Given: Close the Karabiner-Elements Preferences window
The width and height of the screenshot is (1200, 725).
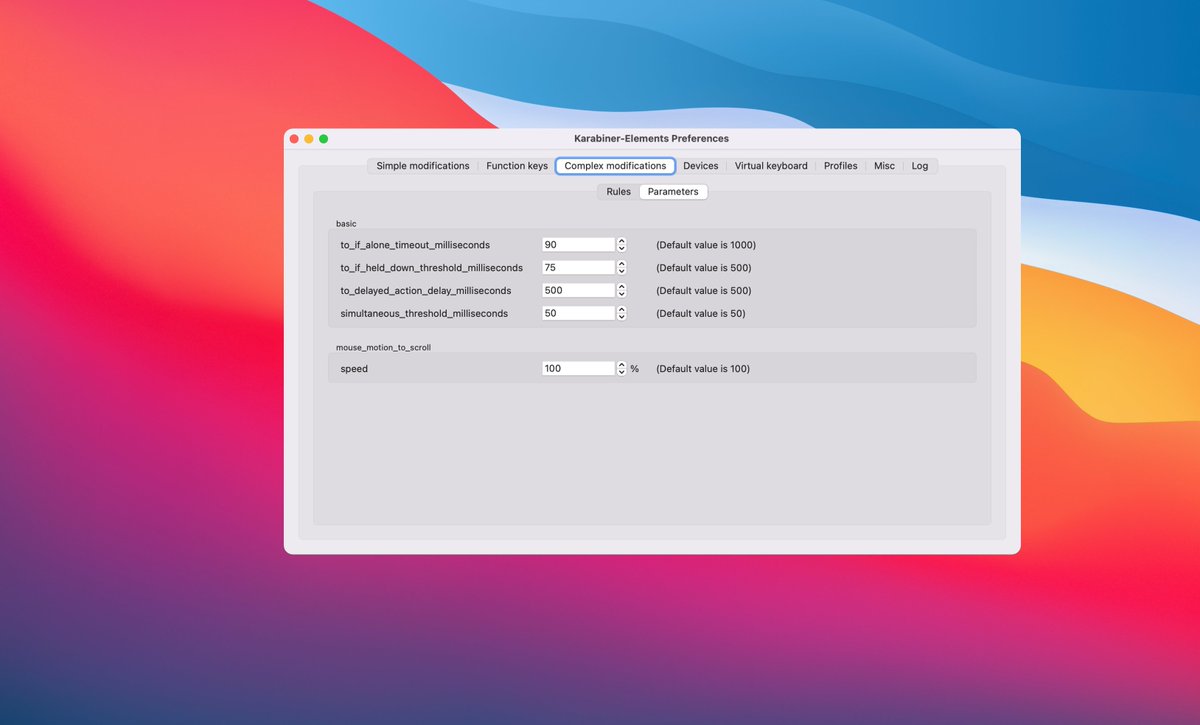Looking at the screenshot, I should pyautogui.click(x=294, y=139).
